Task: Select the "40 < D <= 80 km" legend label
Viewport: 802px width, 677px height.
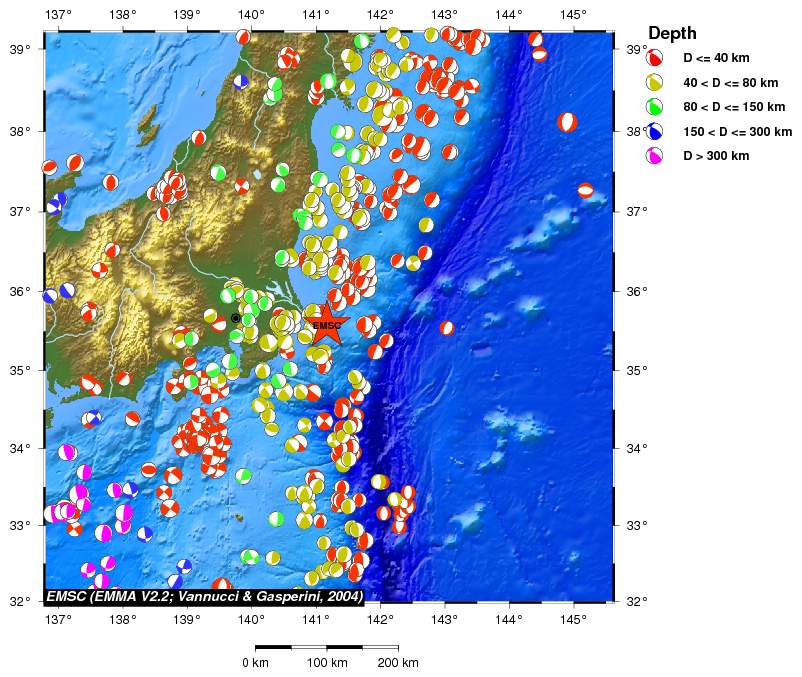Action: click(x=733, y=83)
